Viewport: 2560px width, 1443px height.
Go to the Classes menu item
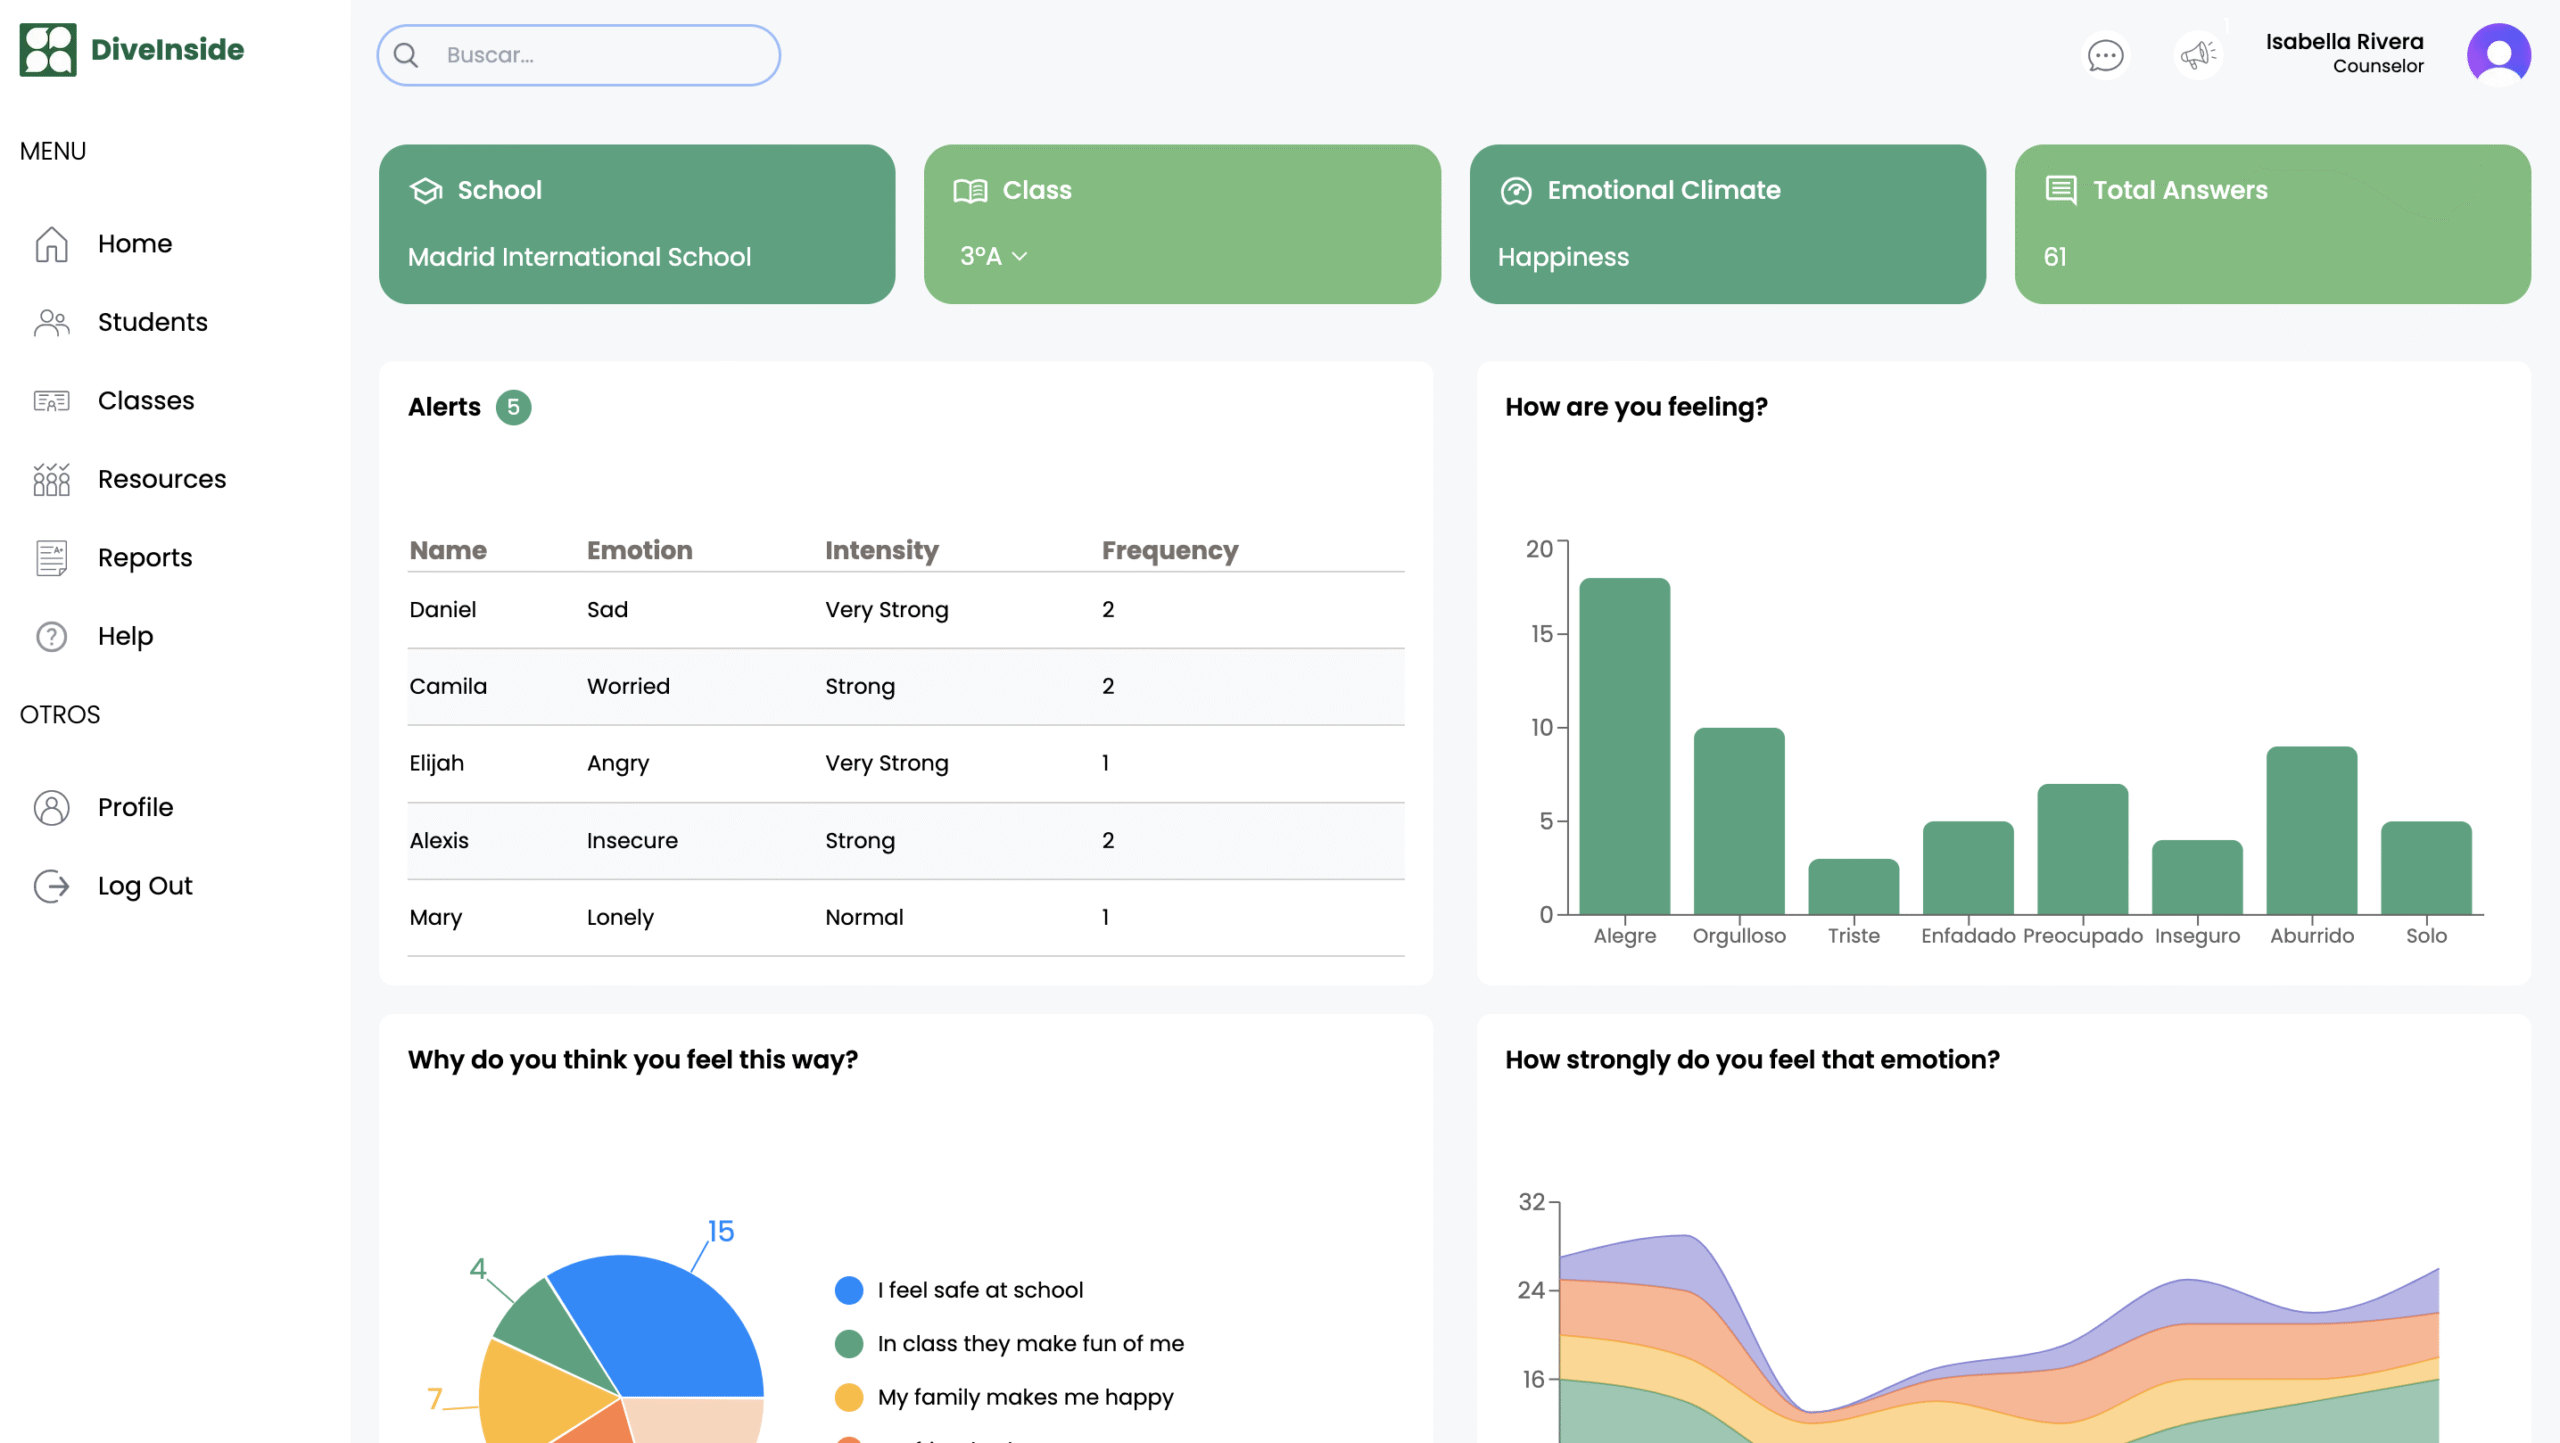(x=146, y=401)
